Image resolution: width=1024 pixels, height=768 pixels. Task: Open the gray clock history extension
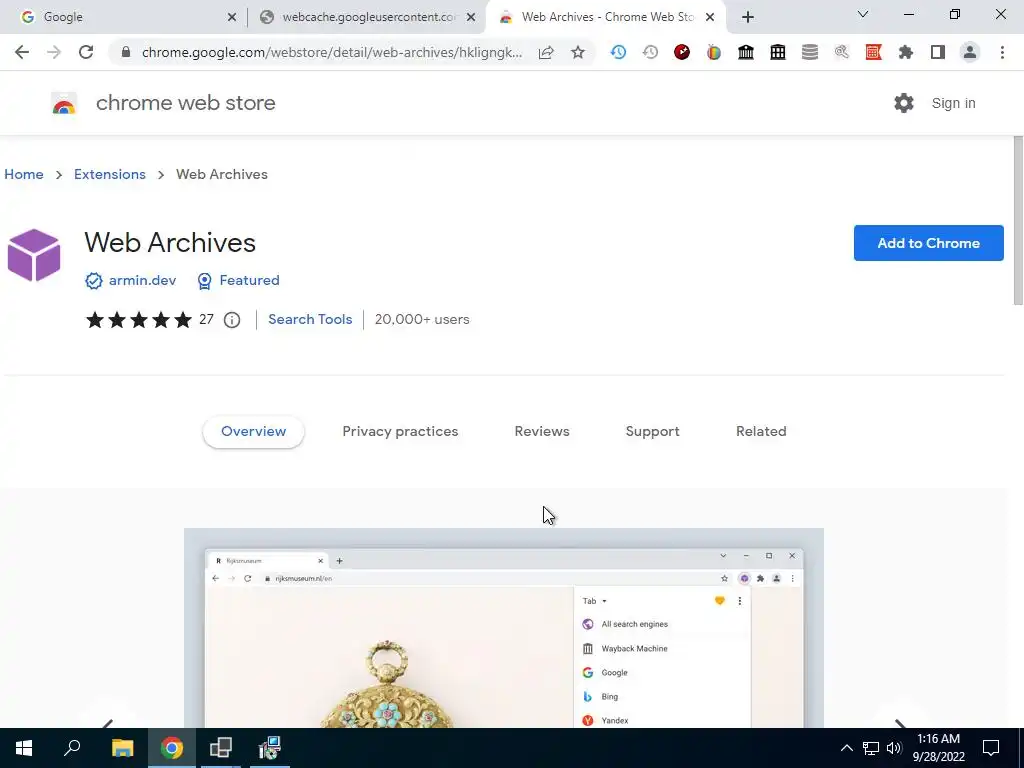pyautogui.click(x=650, y=52)
